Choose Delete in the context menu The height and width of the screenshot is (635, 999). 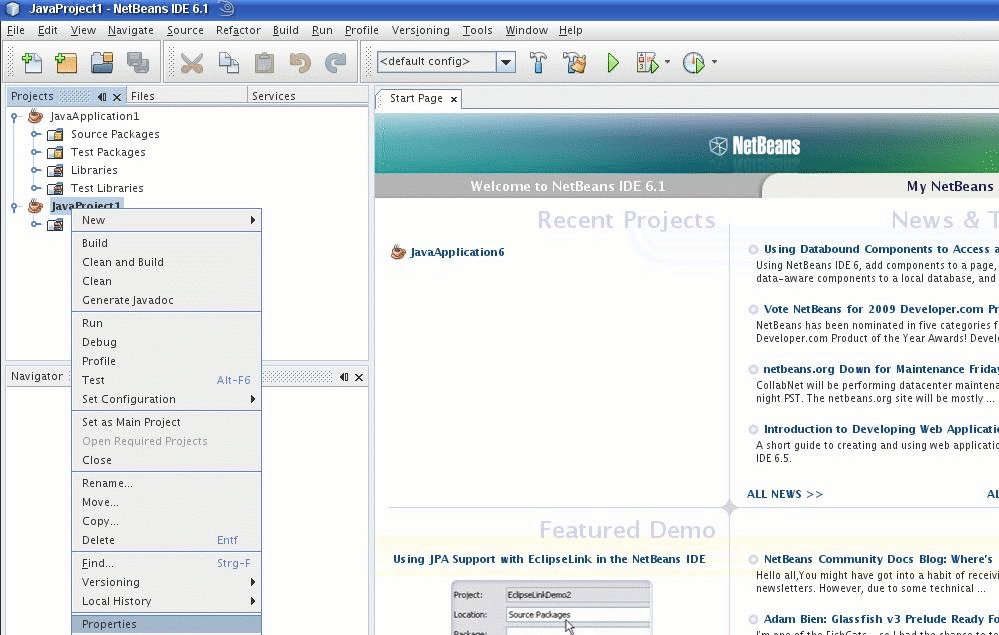tap(166, 540)
